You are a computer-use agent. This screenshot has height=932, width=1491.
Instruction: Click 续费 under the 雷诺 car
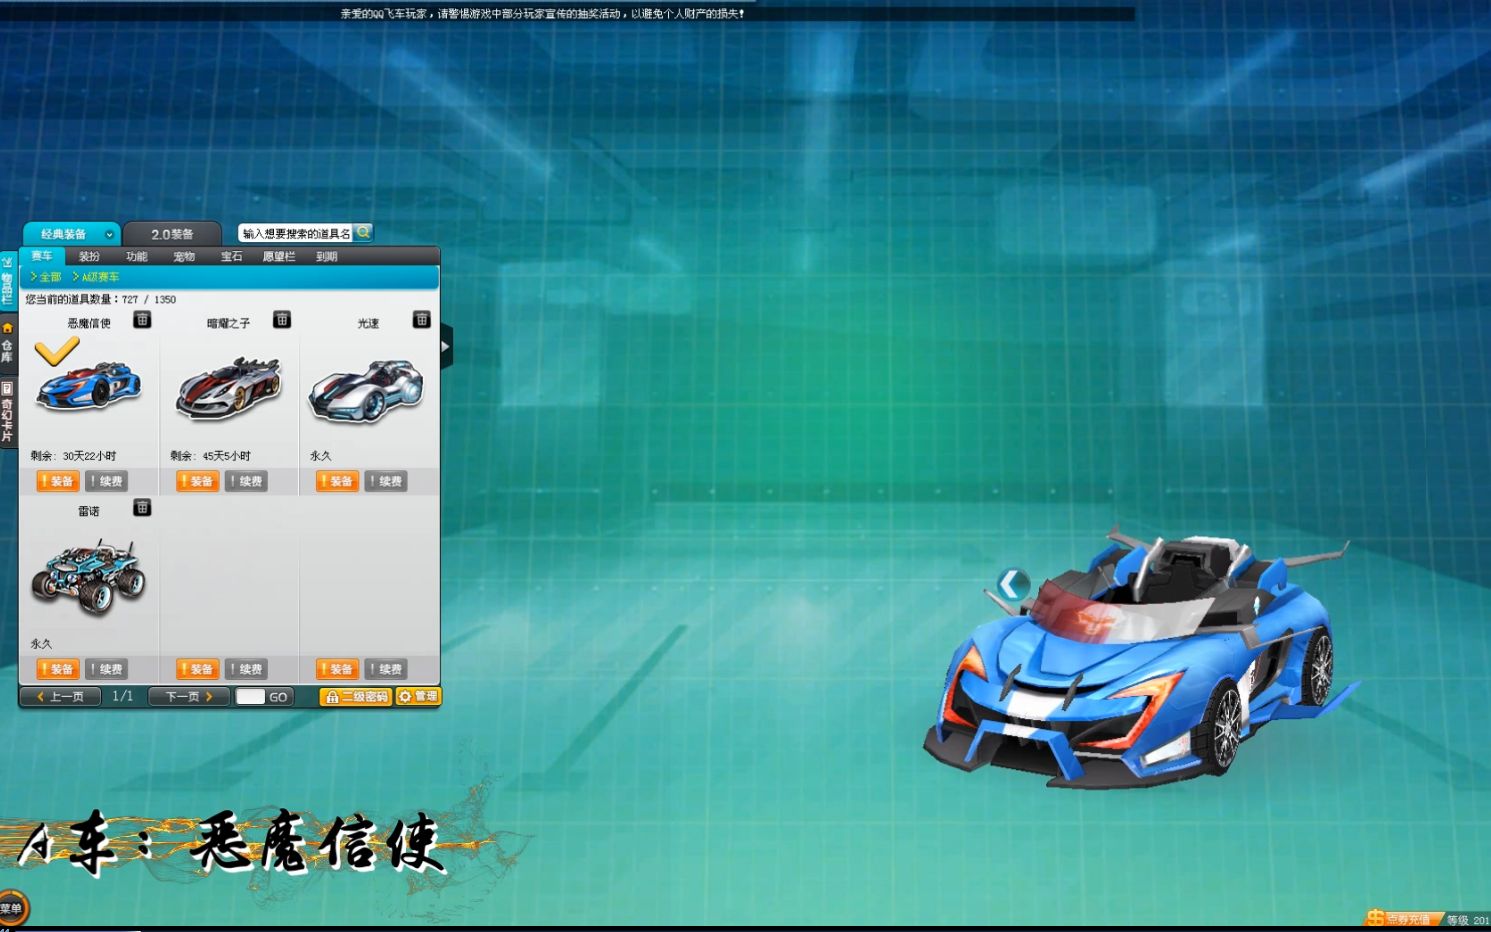106,669
